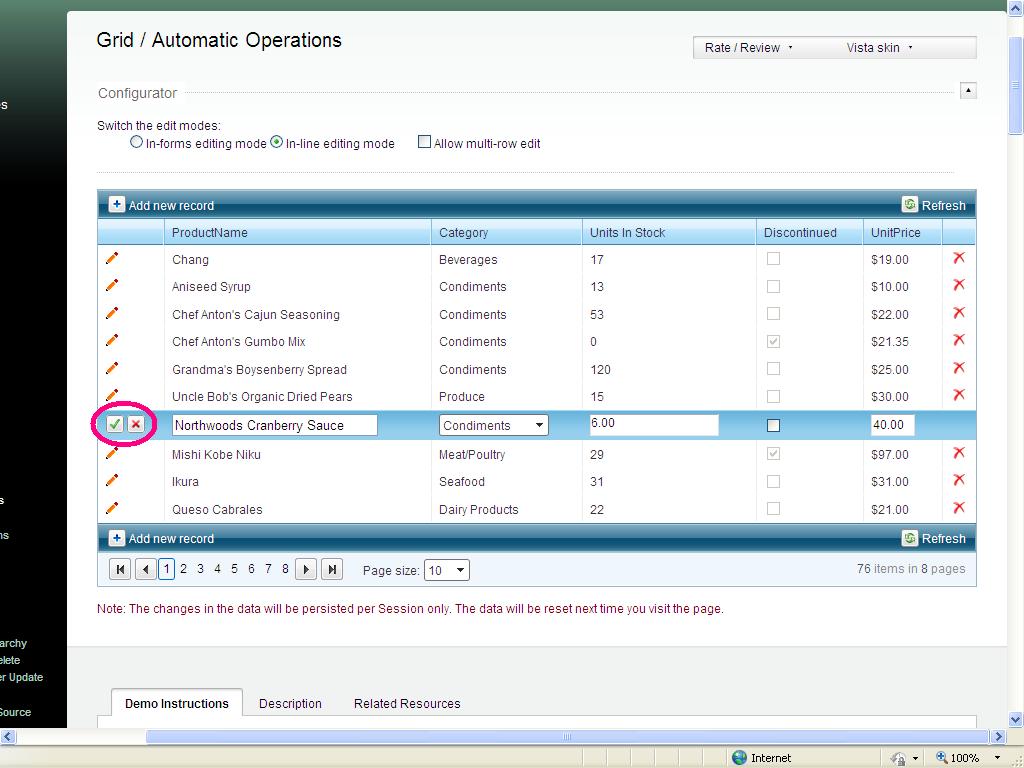Screen dimensions: 1024x768
Task: Go to the last page of the grid
Action: tap(332, 570)
